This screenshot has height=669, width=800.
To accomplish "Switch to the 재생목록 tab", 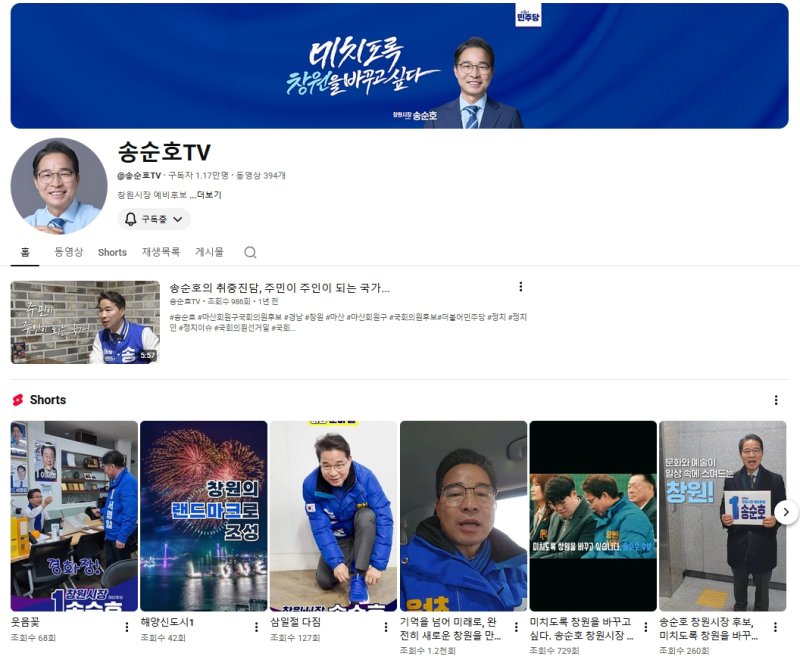I will tap(163, 252).
